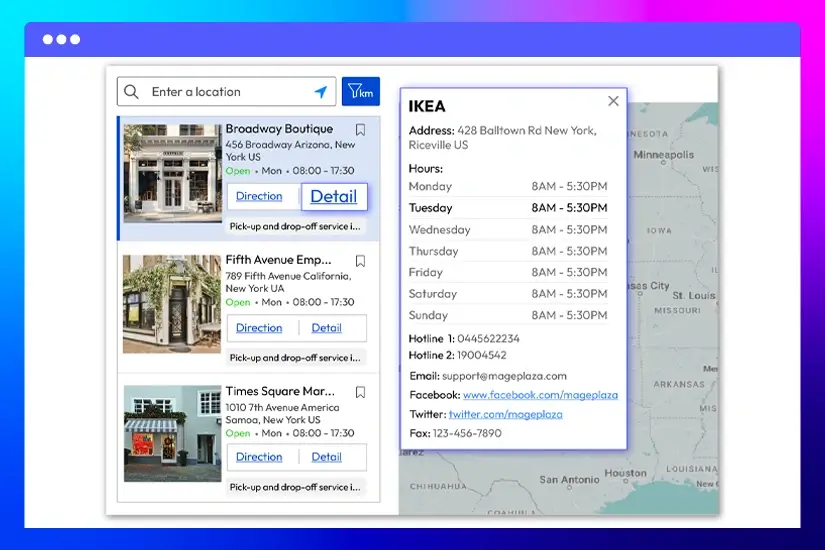Click the IKEA popup title
The height and width of the screenshot is (550, 825).
pyautogui.click(x=427, y=106)
